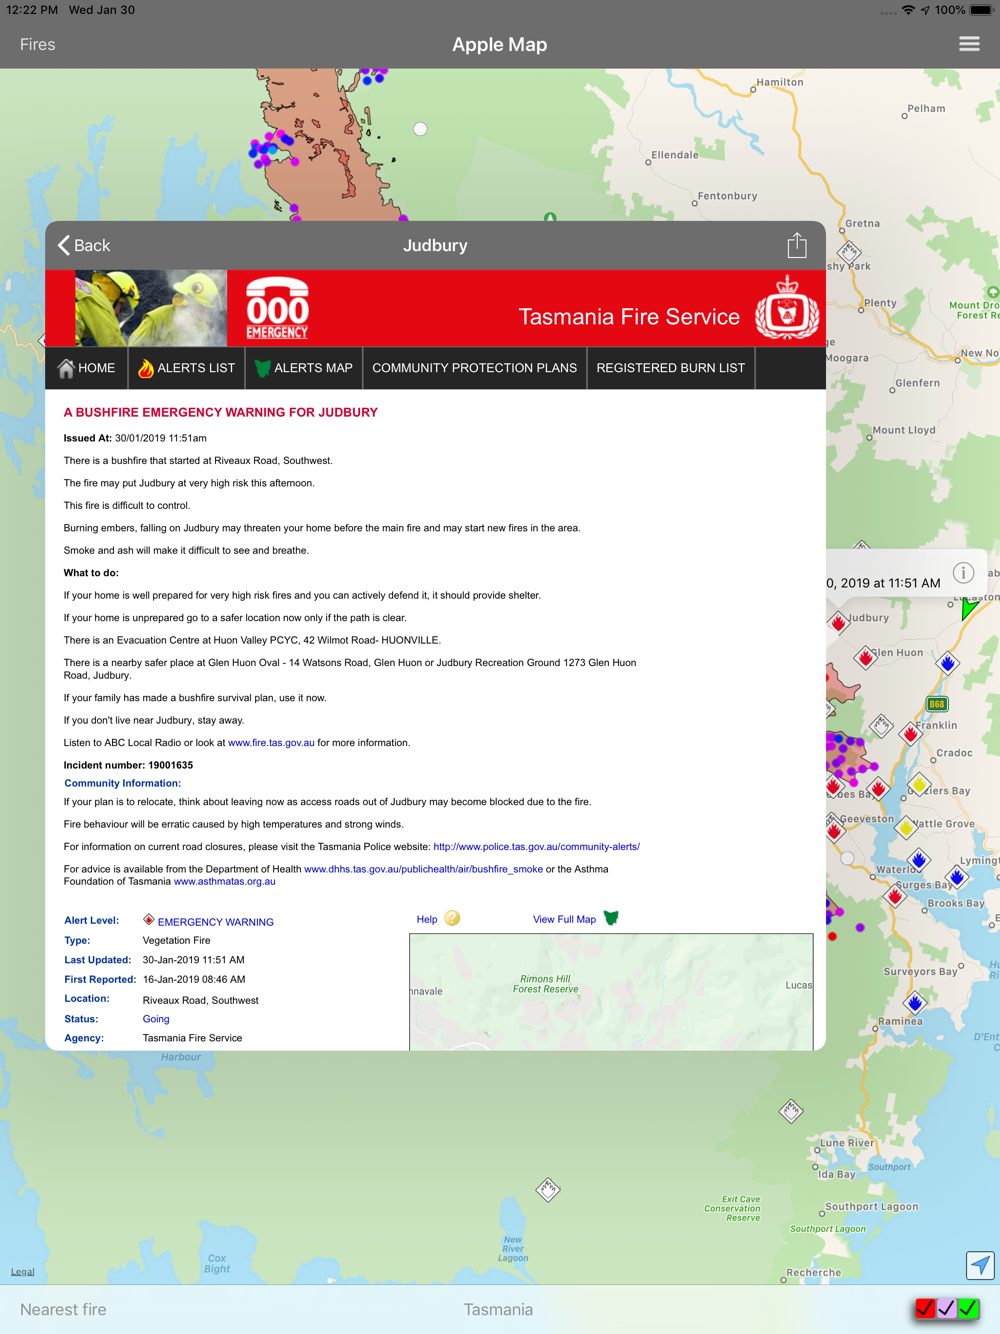Select the grey fire marker west of Franklin
Viewport: 1000px width, 1334px height.
tap(881, 725)
